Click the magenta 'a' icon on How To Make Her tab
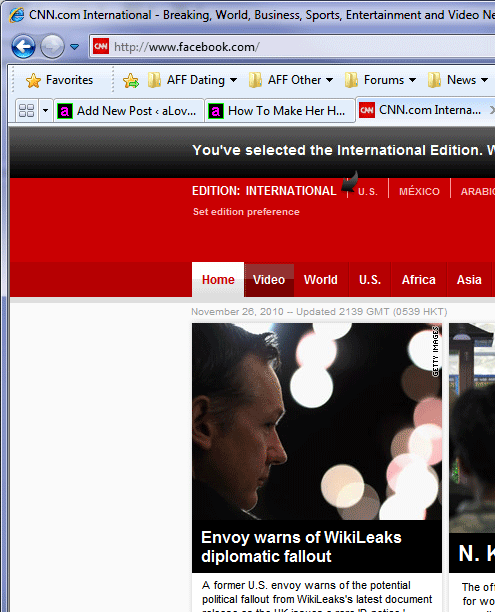The width and height of the screenshot is (495, 612). pyautogui.click(x=215, y=111)
